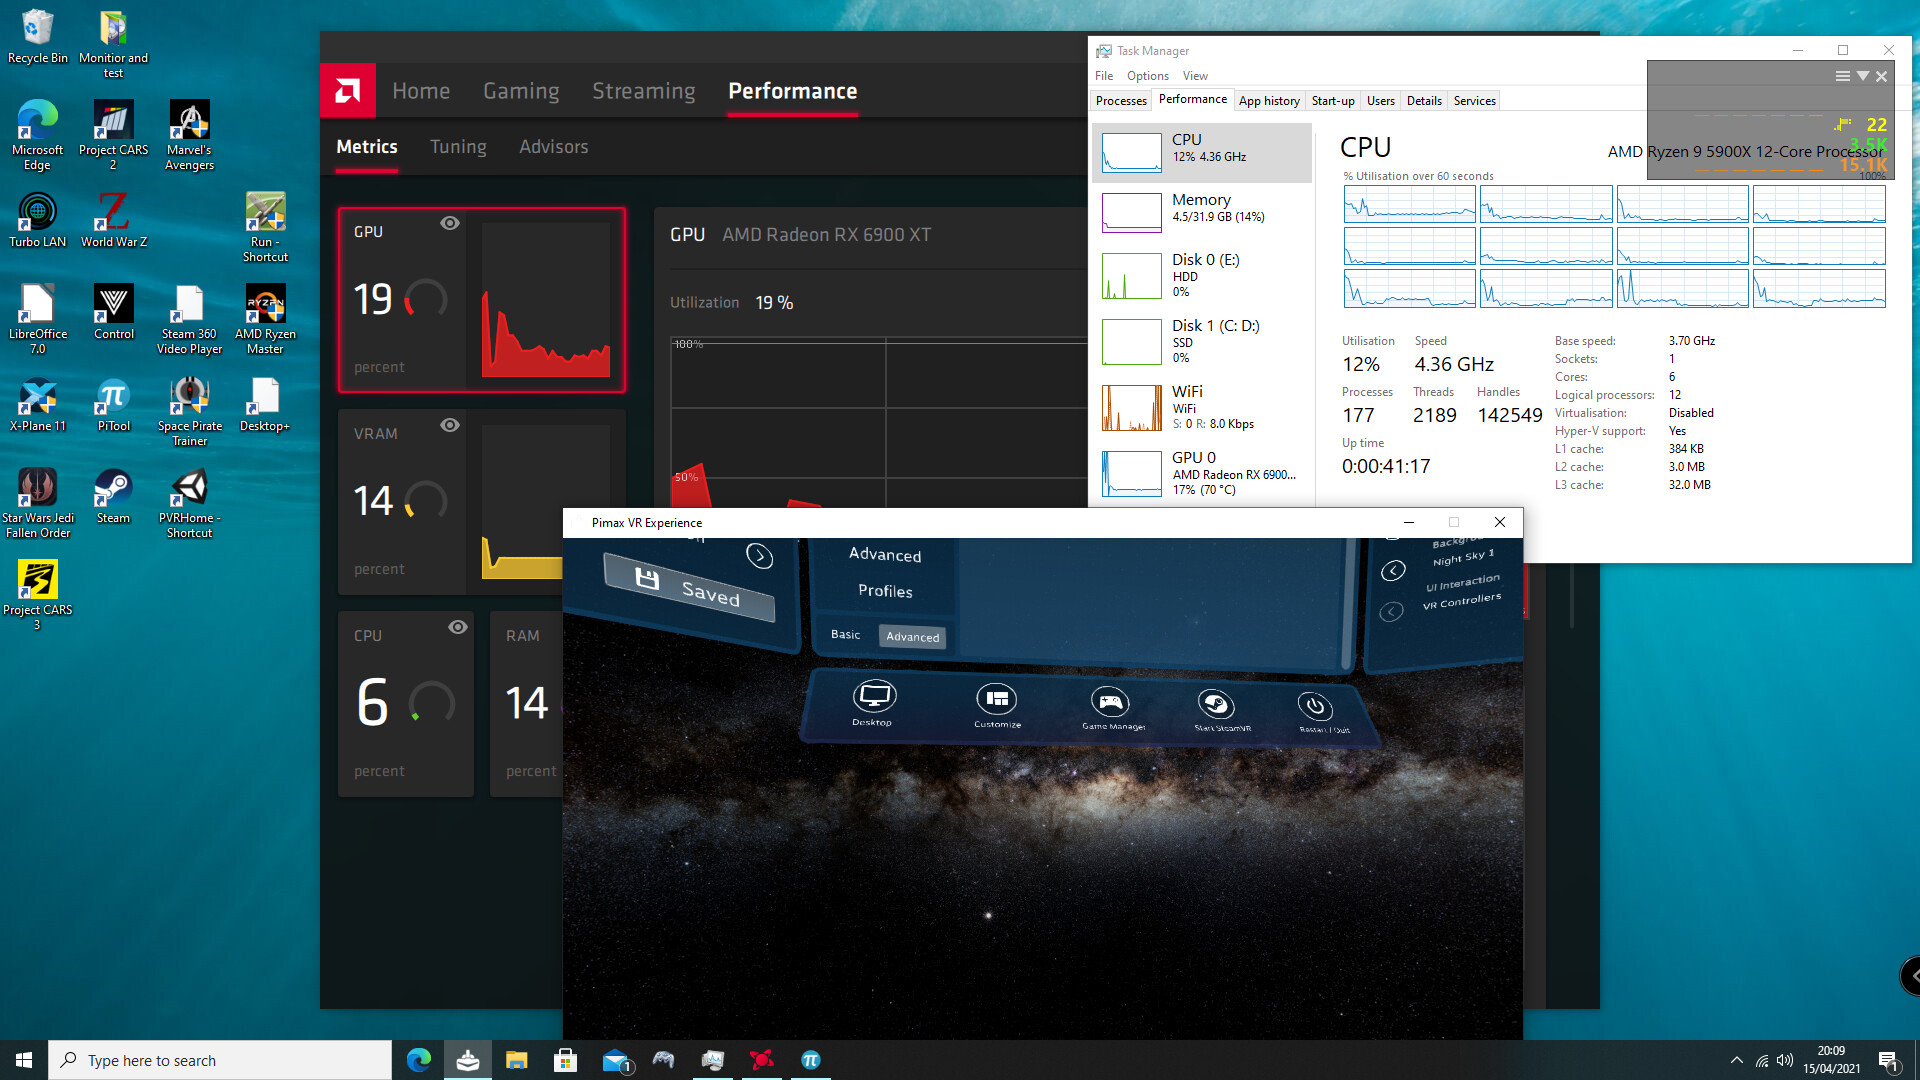Open the Gaming tab in Radeon Software
Image resolution: width=1920 pixels, height=1080 pixels.
click(x=521, y=91)
